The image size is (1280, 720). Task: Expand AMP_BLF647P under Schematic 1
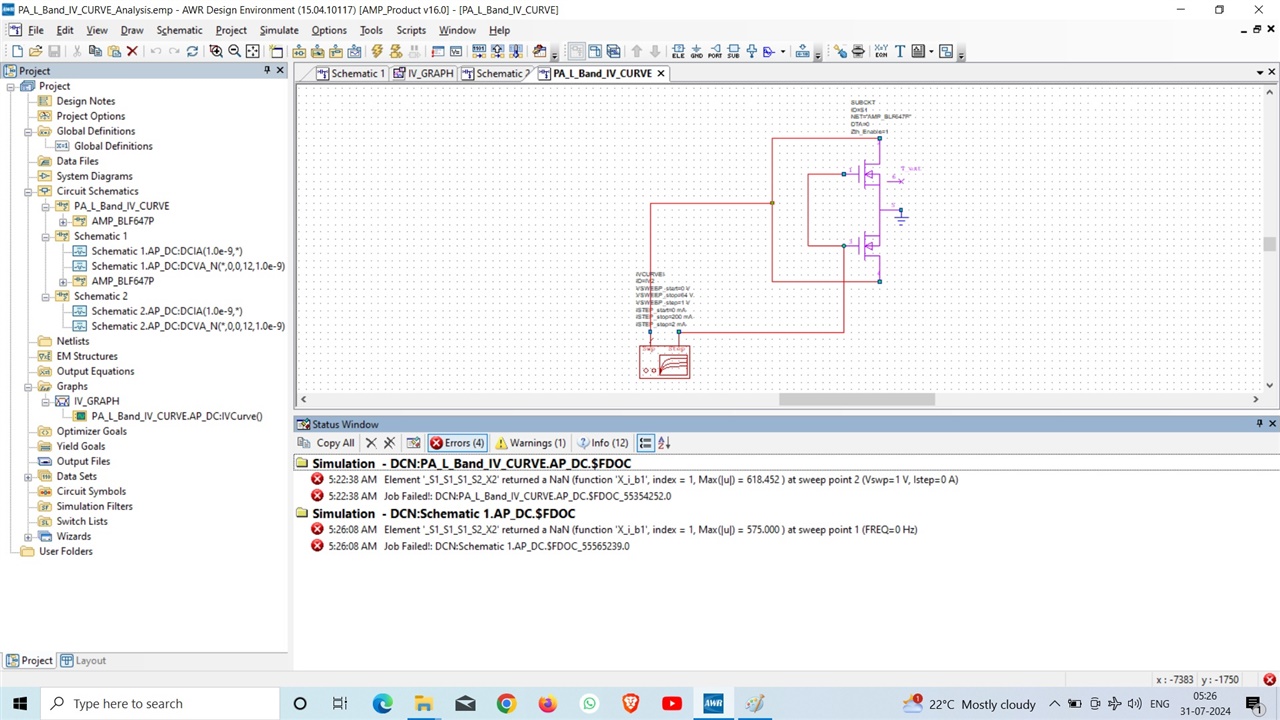63,281
